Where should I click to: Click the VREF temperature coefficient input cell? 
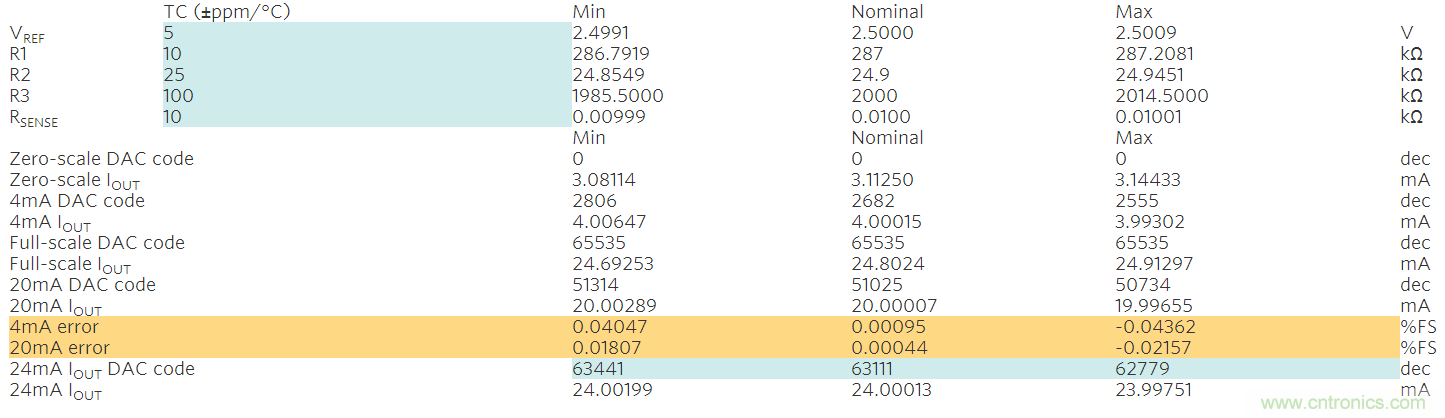pos(366,33)
